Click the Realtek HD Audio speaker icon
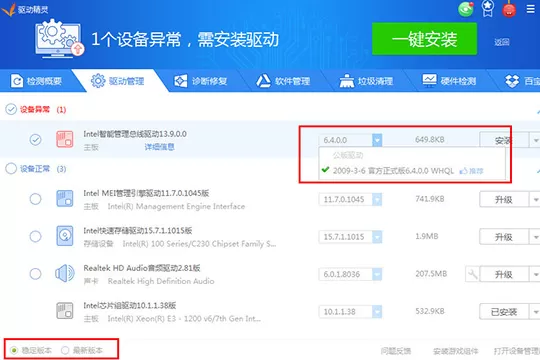 (x=65, y=274)
